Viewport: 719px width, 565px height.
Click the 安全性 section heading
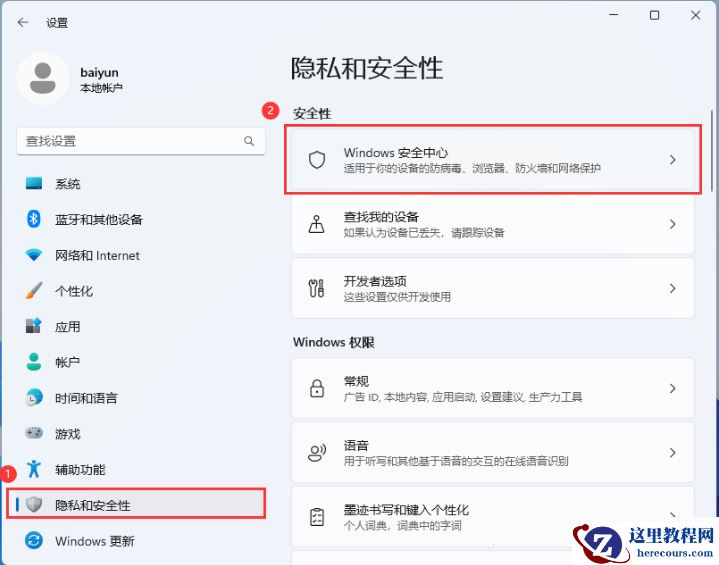tap(312, 114)
